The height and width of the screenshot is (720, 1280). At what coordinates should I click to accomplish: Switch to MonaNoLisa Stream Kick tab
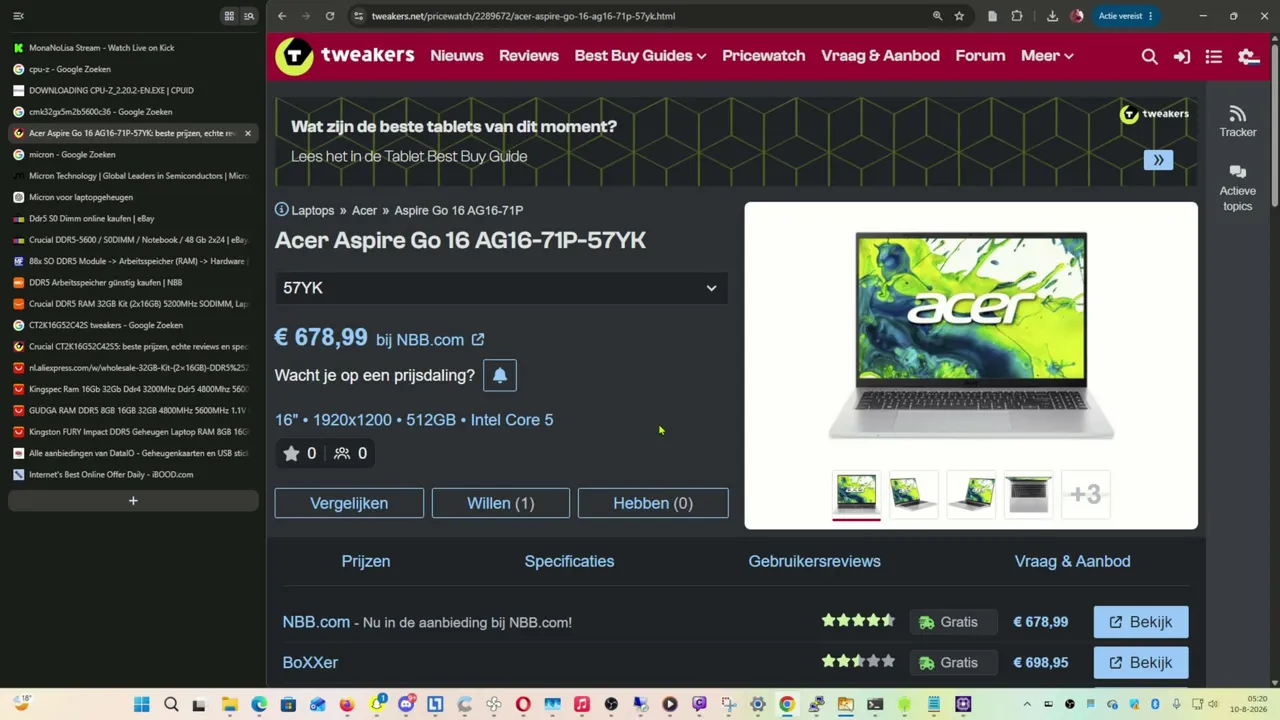pyautogui.click(x=133, y=48)
